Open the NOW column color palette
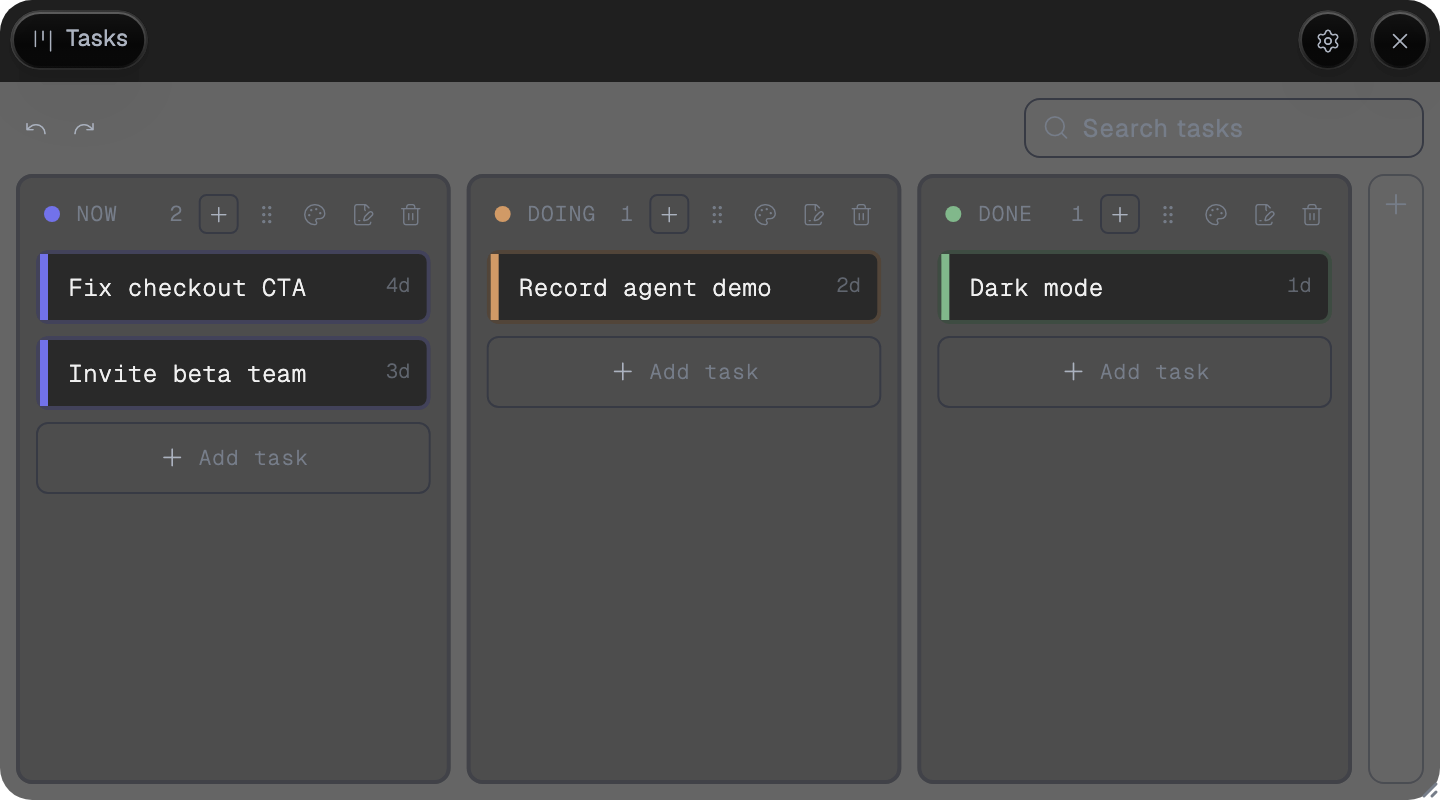1440x800 pixels. [x=314, y=214]
